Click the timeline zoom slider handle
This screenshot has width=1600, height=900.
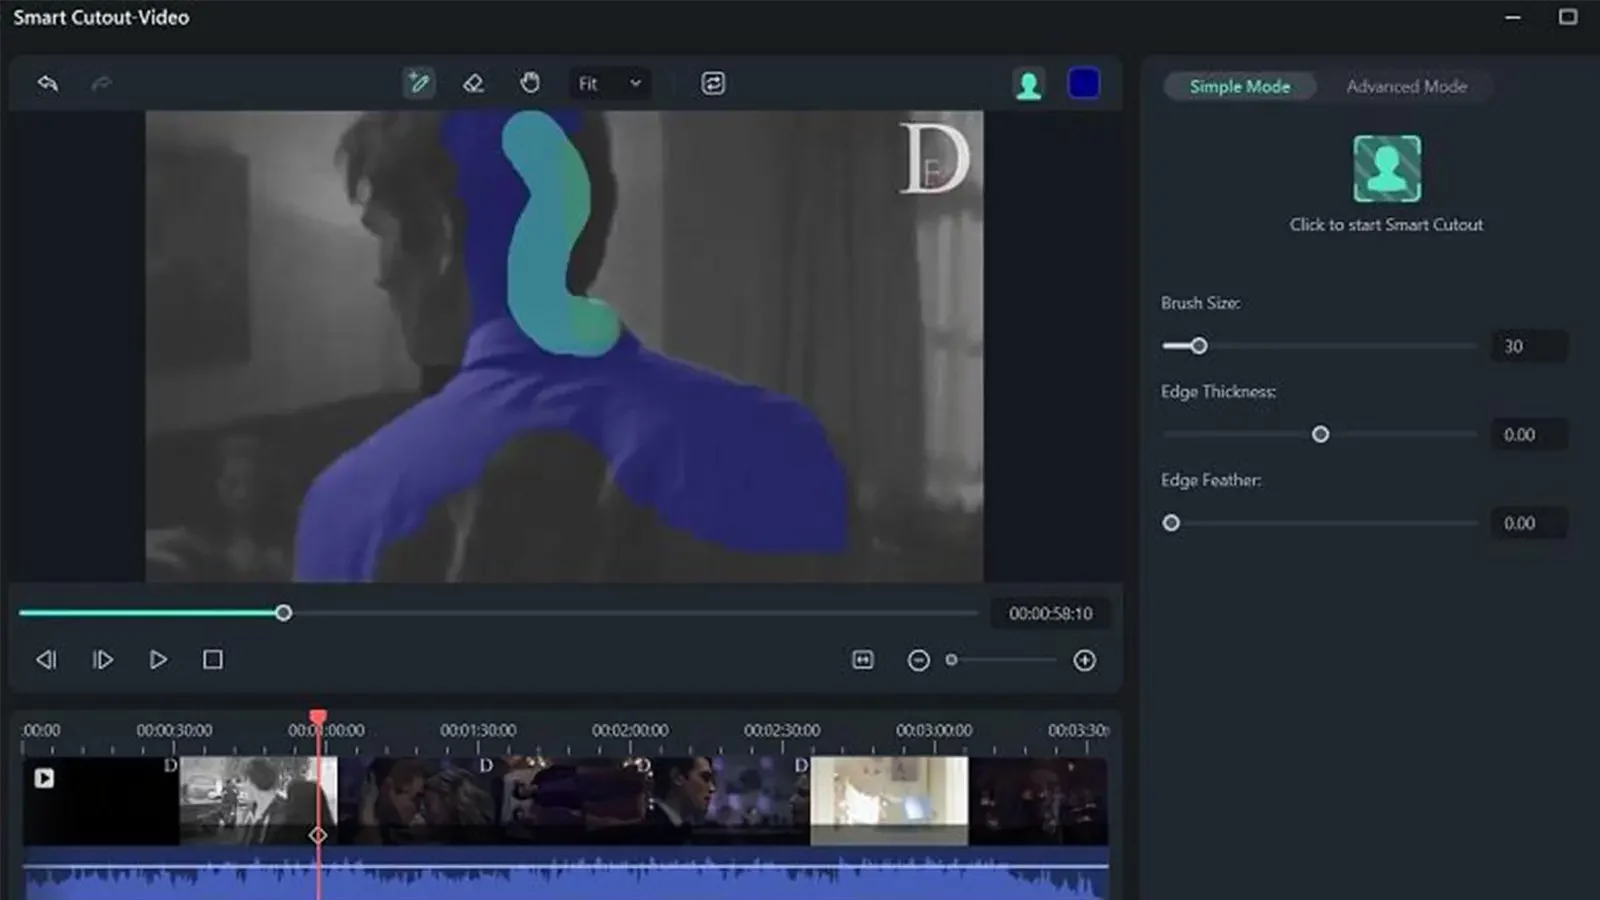[952, 660]
